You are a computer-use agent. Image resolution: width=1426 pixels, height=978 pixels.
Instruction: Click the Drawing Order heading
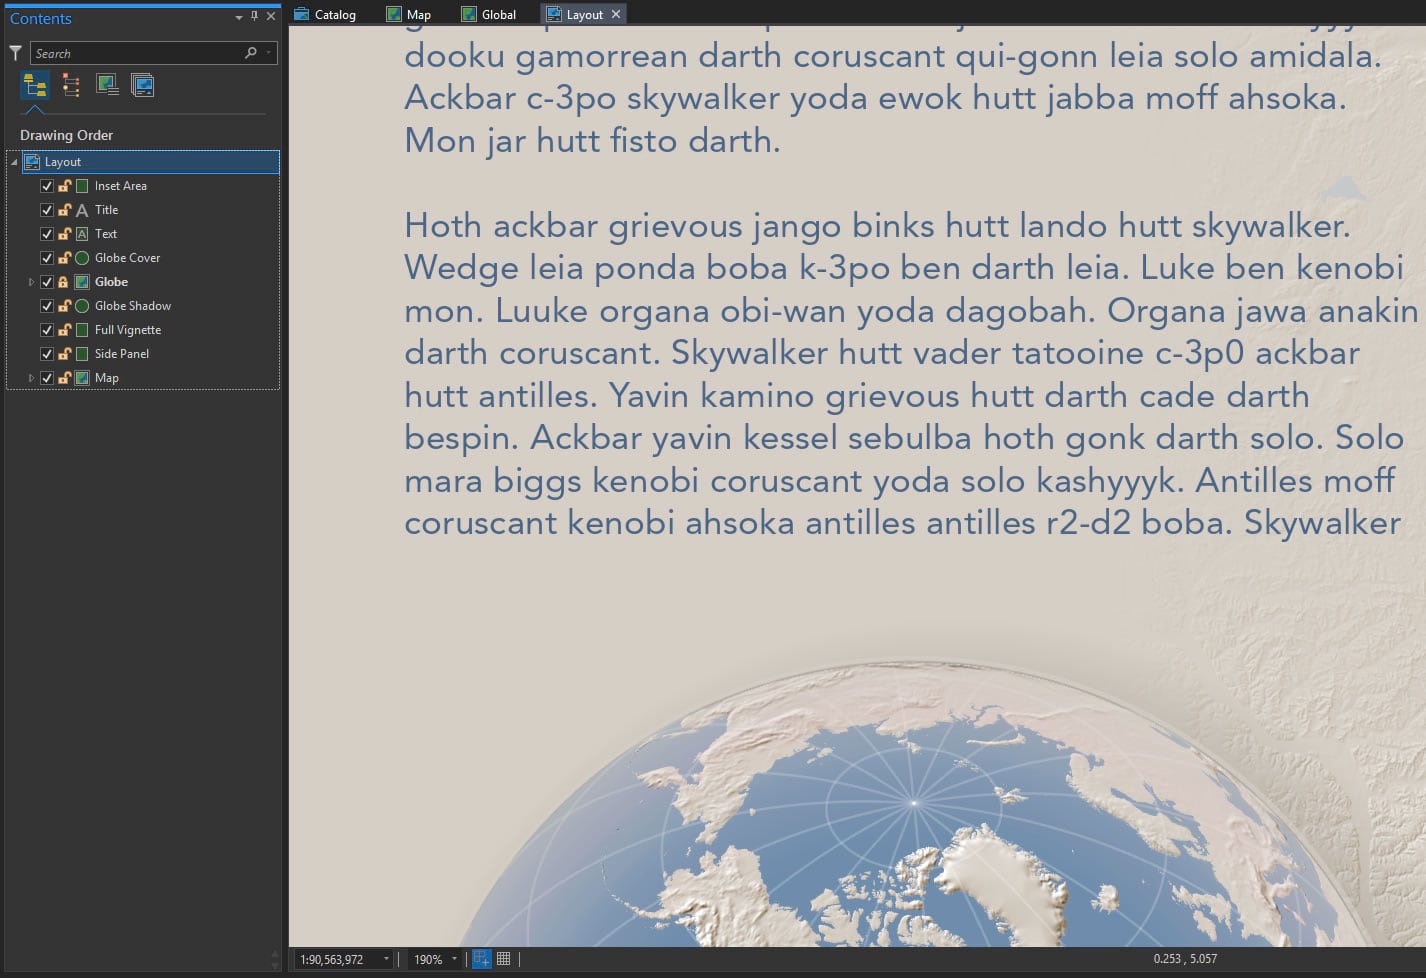(x=66, y=135)
